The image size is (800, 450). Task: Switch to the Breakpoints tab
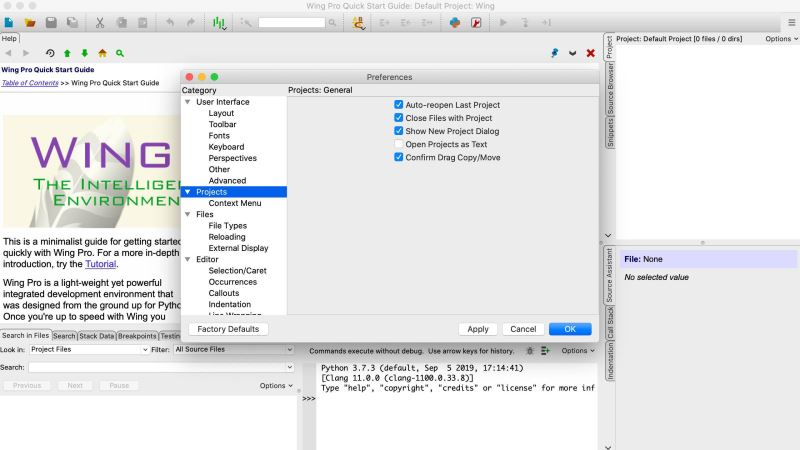point(137,336)
